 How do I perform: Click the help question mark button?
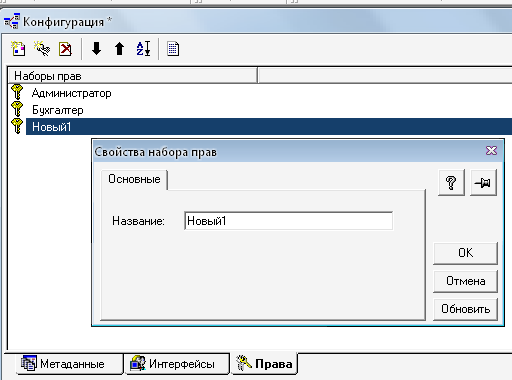click(451, 182)
